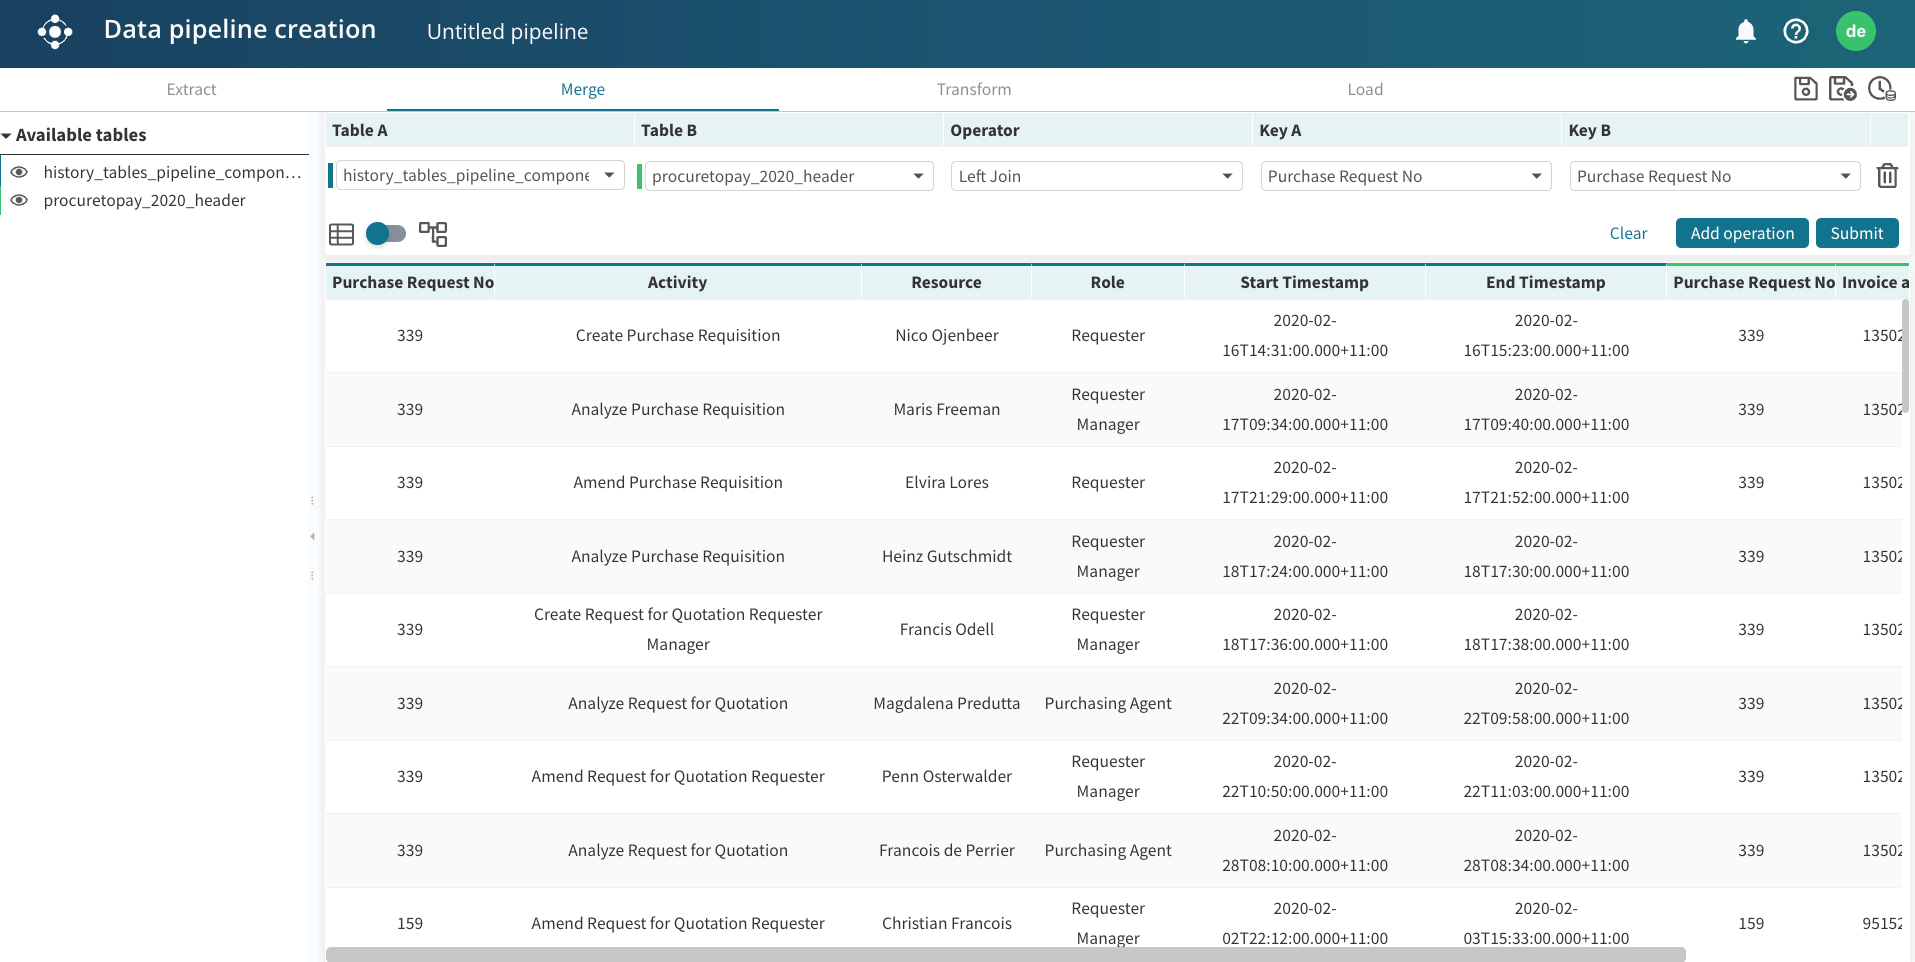Switch to table view icon

pyautogui.click(x=341, y=234)
